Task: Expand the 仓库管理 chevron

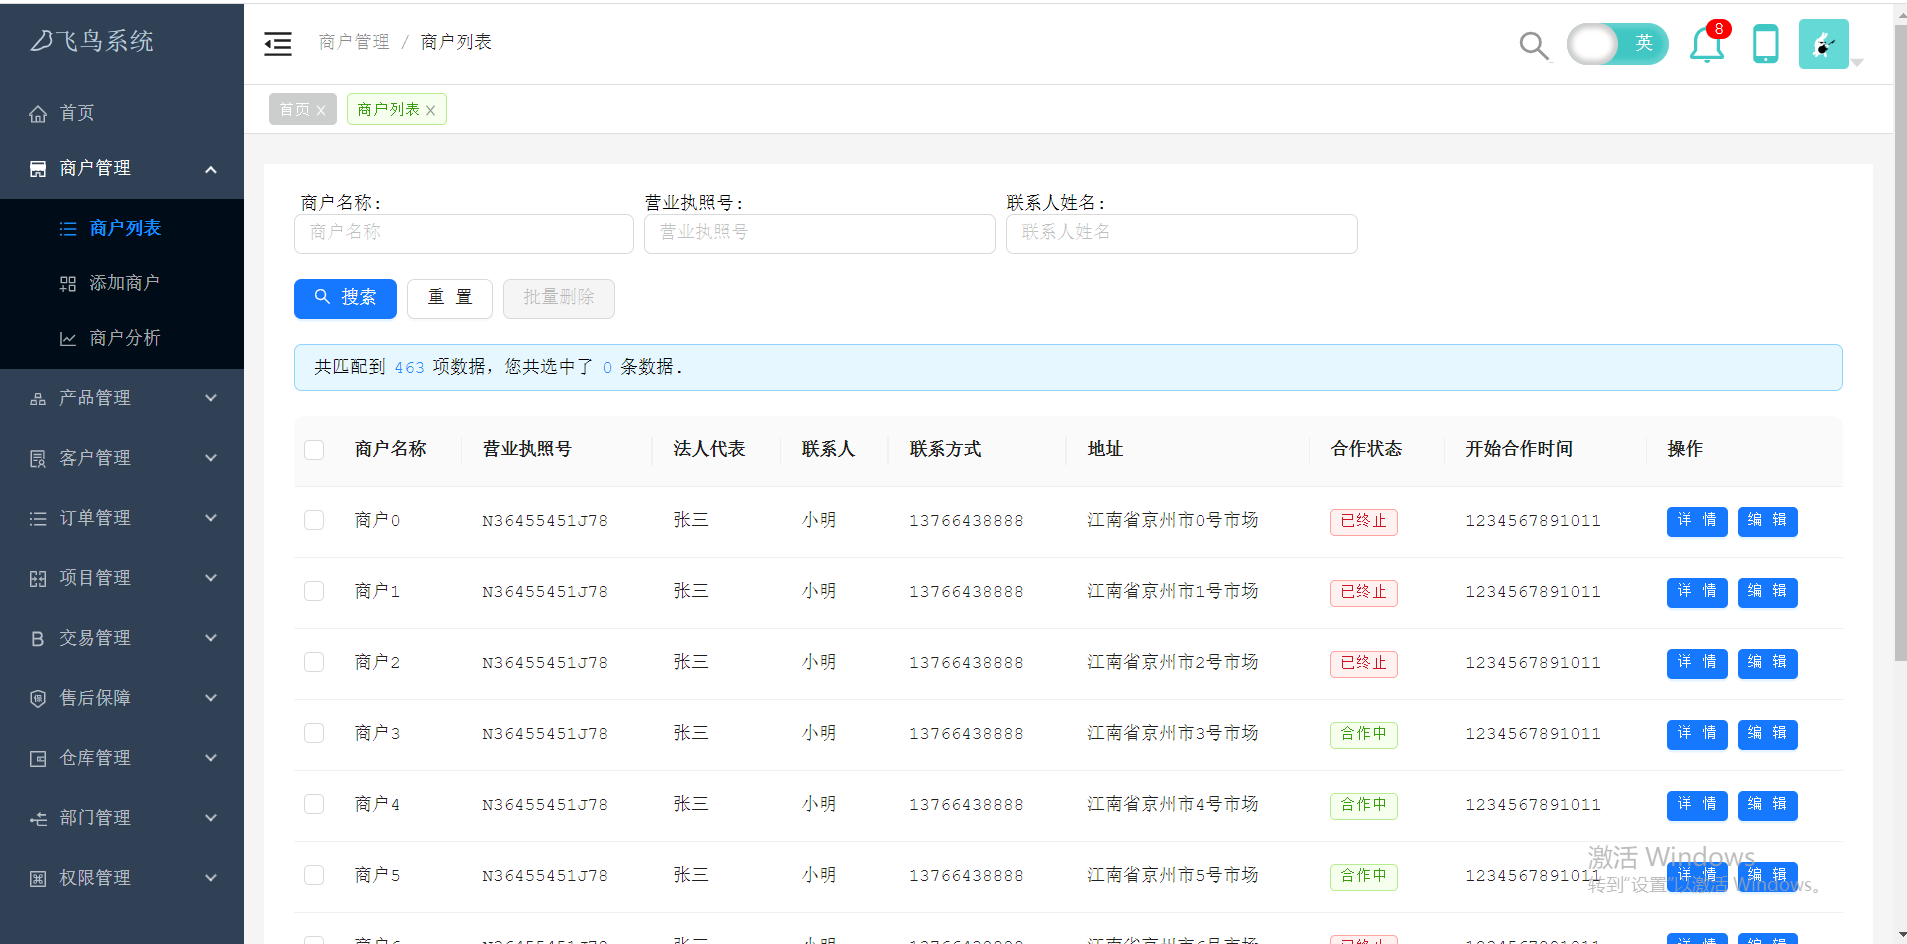Action: [211, 758]
